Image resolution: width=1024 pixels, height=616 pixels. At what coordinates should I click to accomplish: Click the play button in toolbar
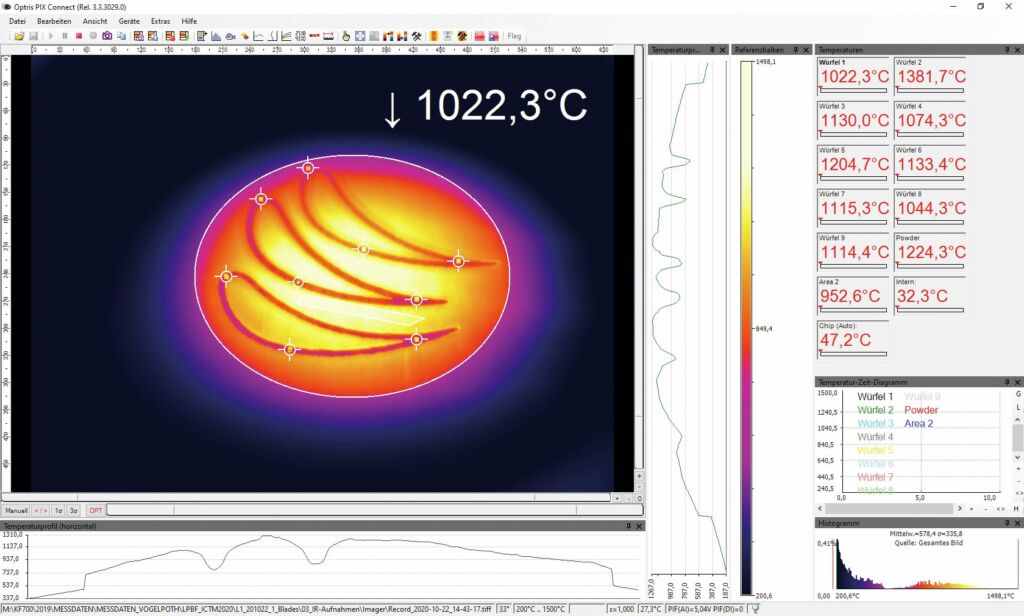[x=51, y=36]
